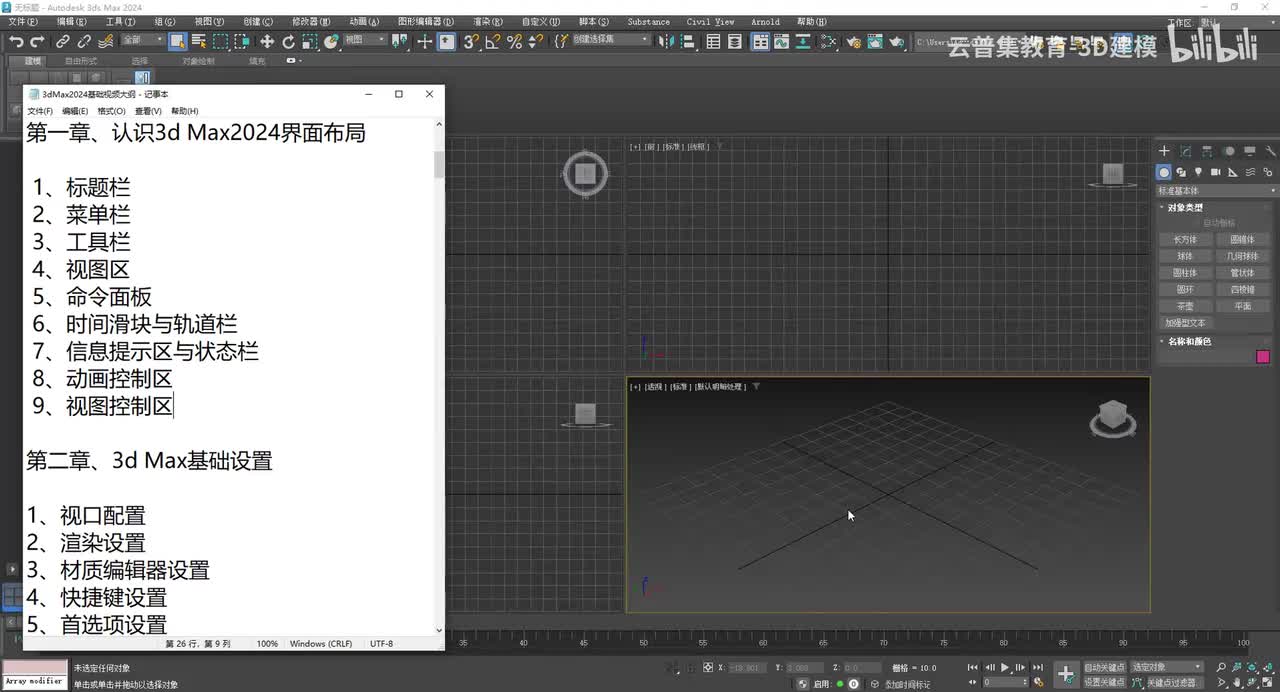Open the [透视] perspective viewport label menu
This screenshot has height=692, width=1280.
pyautogui.click(x=654, y=387)
